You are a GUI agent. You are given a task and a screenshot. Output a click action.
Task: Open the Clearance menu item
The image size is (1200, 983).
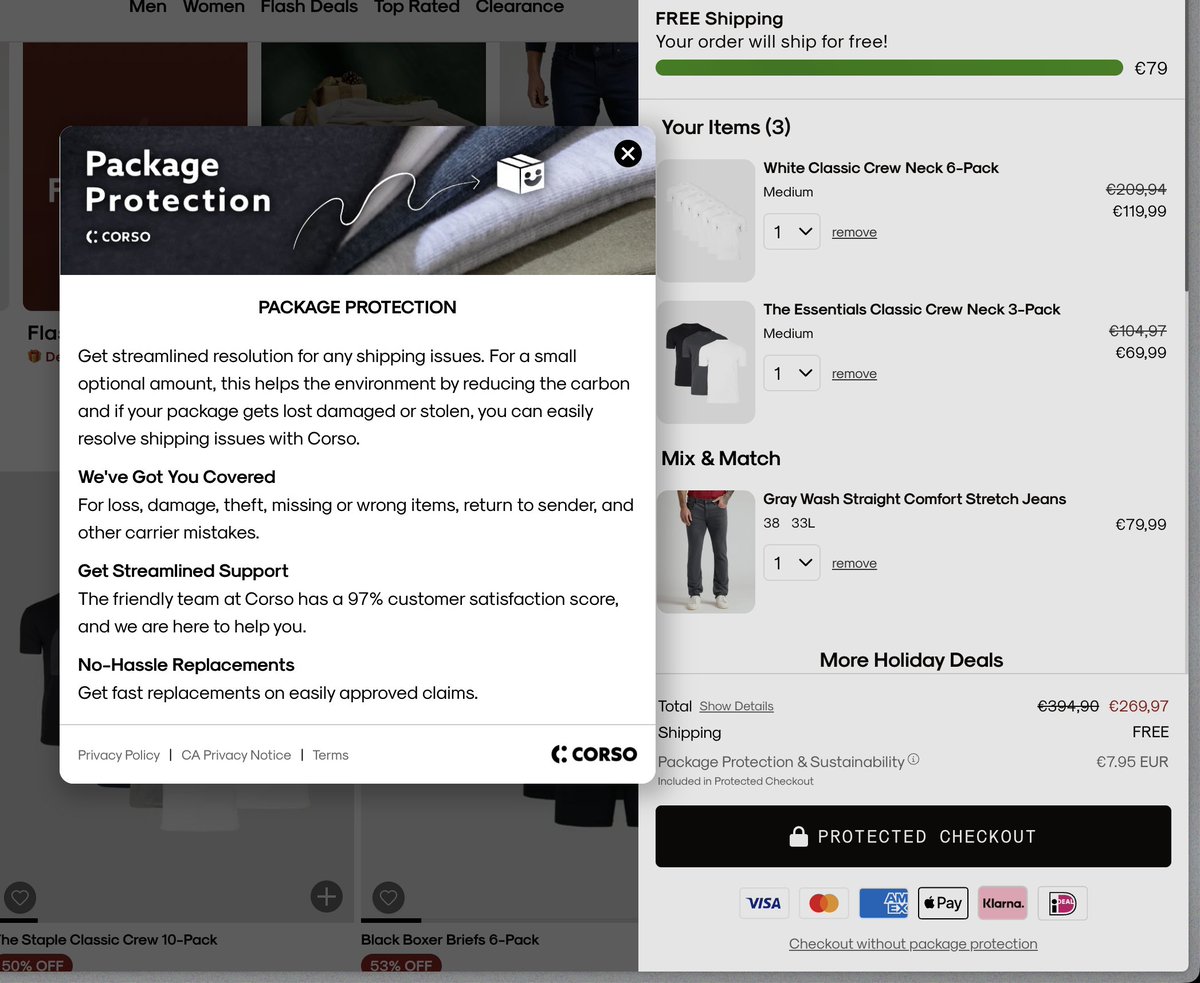point(520,7)
